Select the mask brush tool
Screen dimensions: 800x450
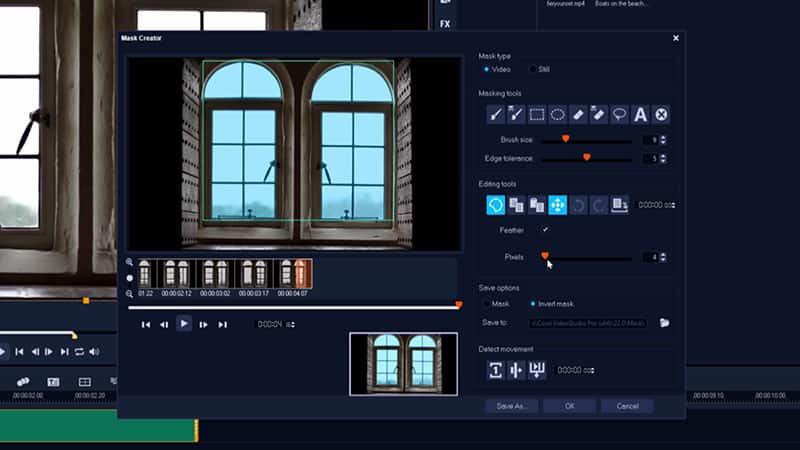click(x=495, y=114)
